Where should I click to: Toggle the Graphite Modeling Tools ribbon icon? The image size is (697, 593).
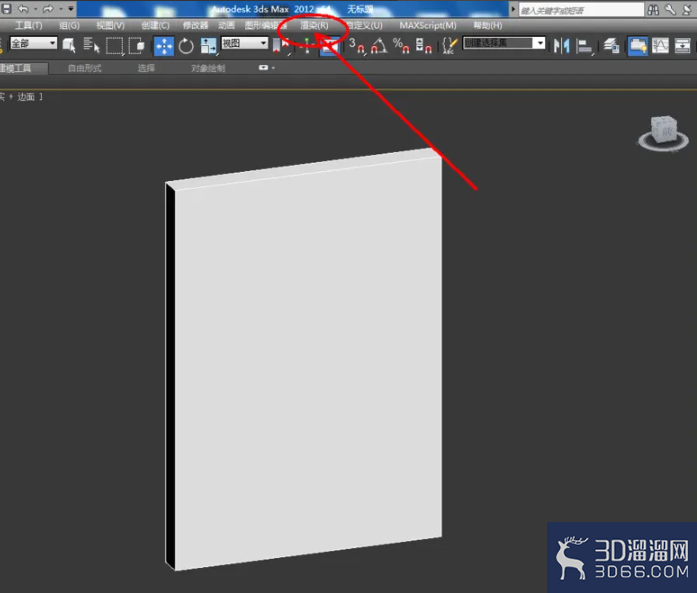[637, 46]
